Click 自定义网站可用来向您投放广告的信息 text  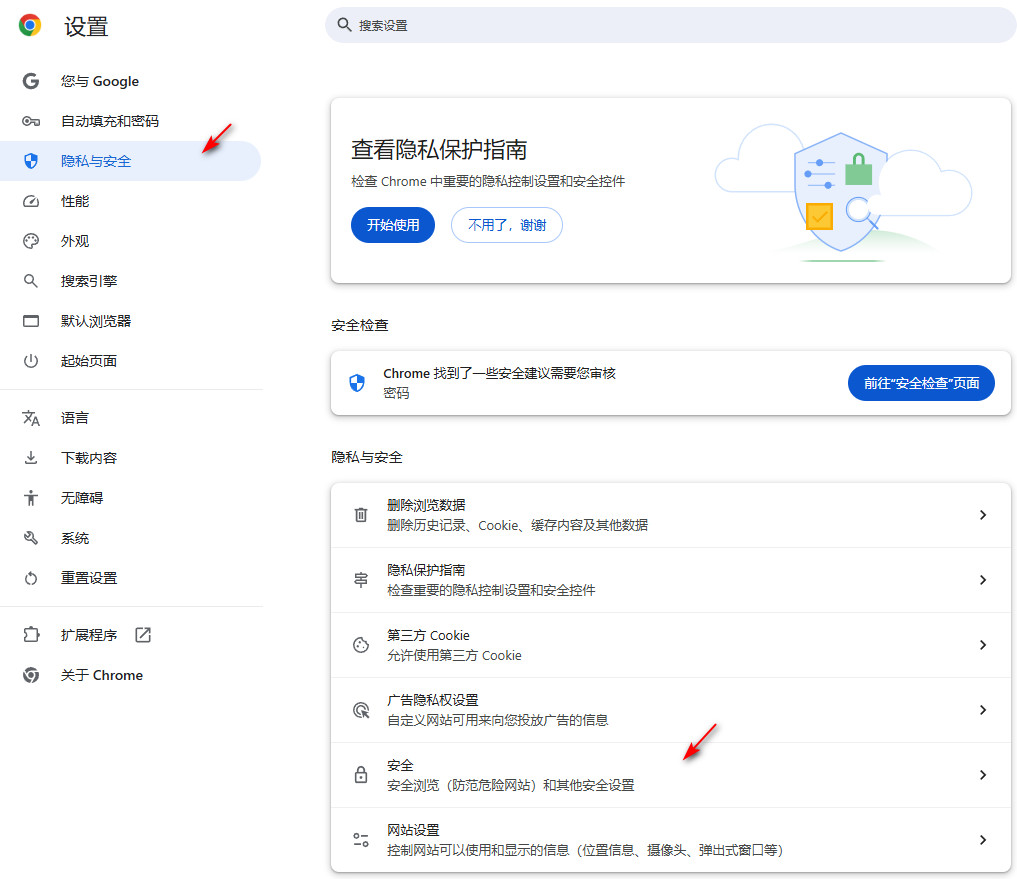click(497, 720)
